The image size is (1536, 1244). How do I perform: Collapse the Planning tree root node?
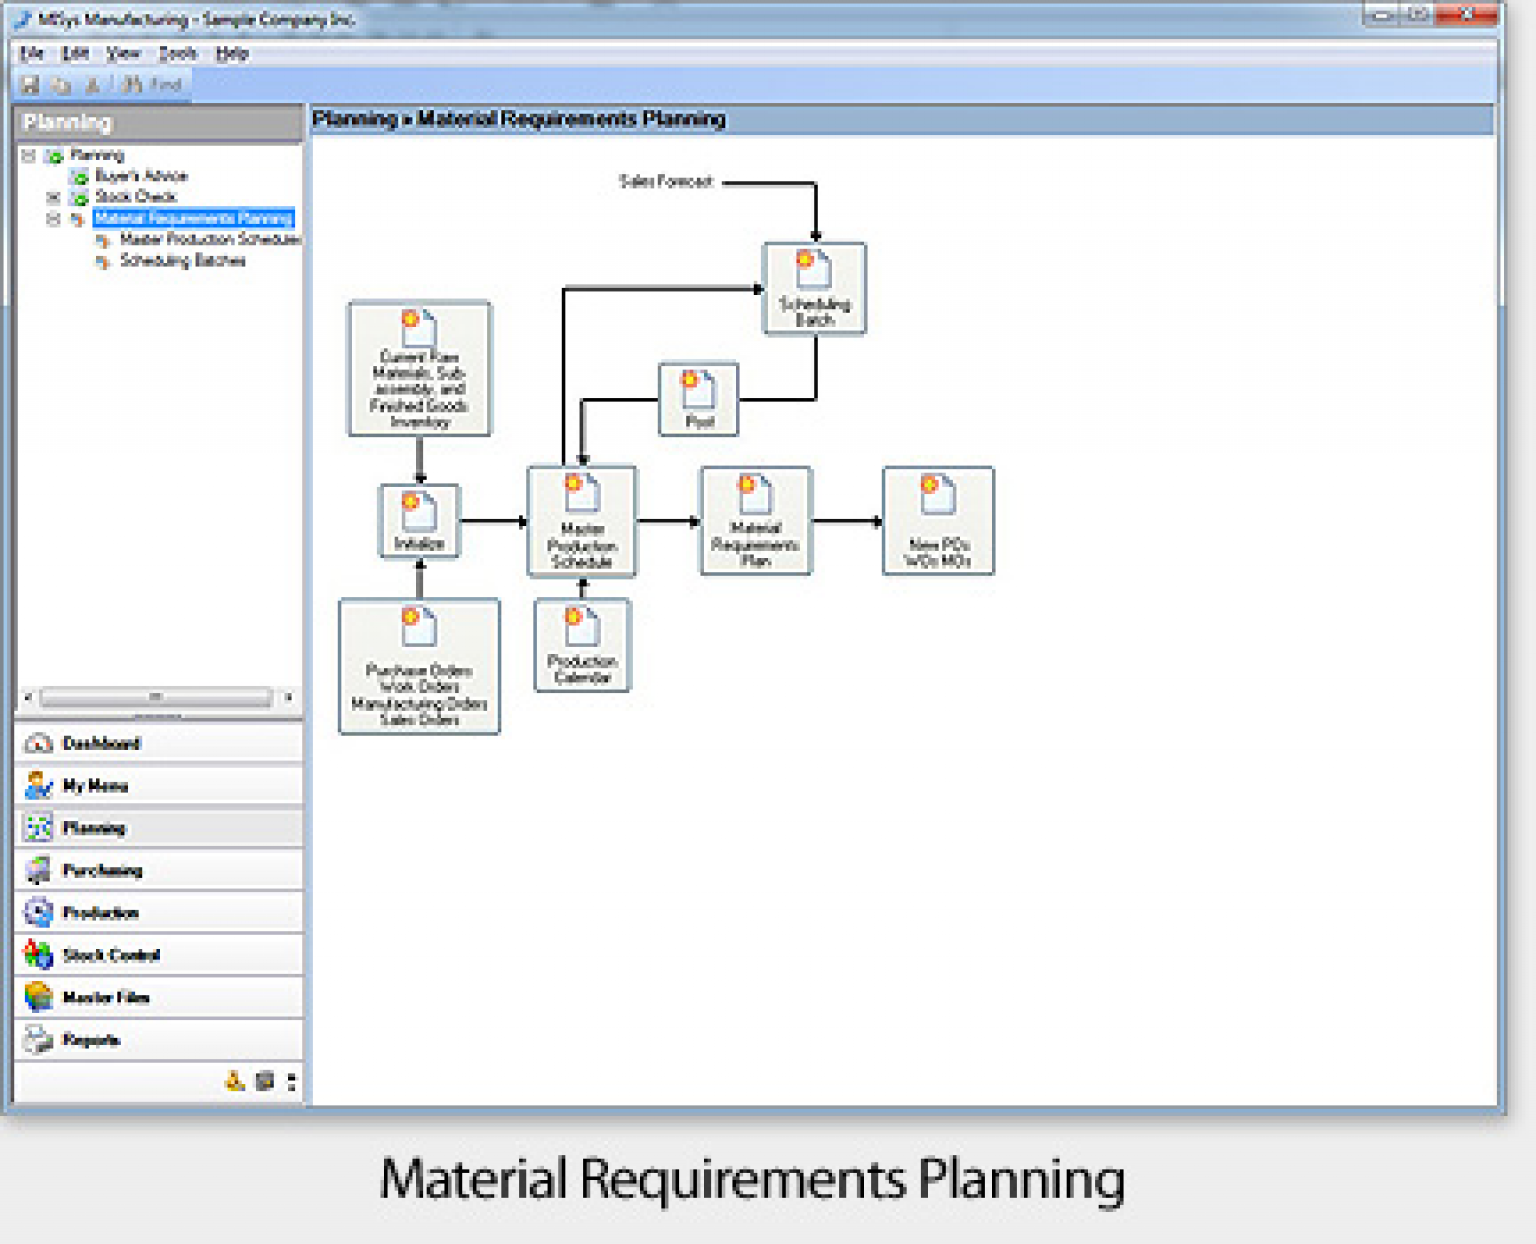(x=28, y=155)
